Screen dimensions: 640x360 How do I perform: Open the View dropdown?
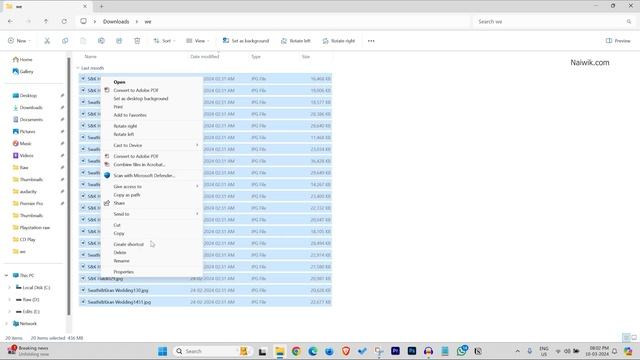[x=198, y=41]
